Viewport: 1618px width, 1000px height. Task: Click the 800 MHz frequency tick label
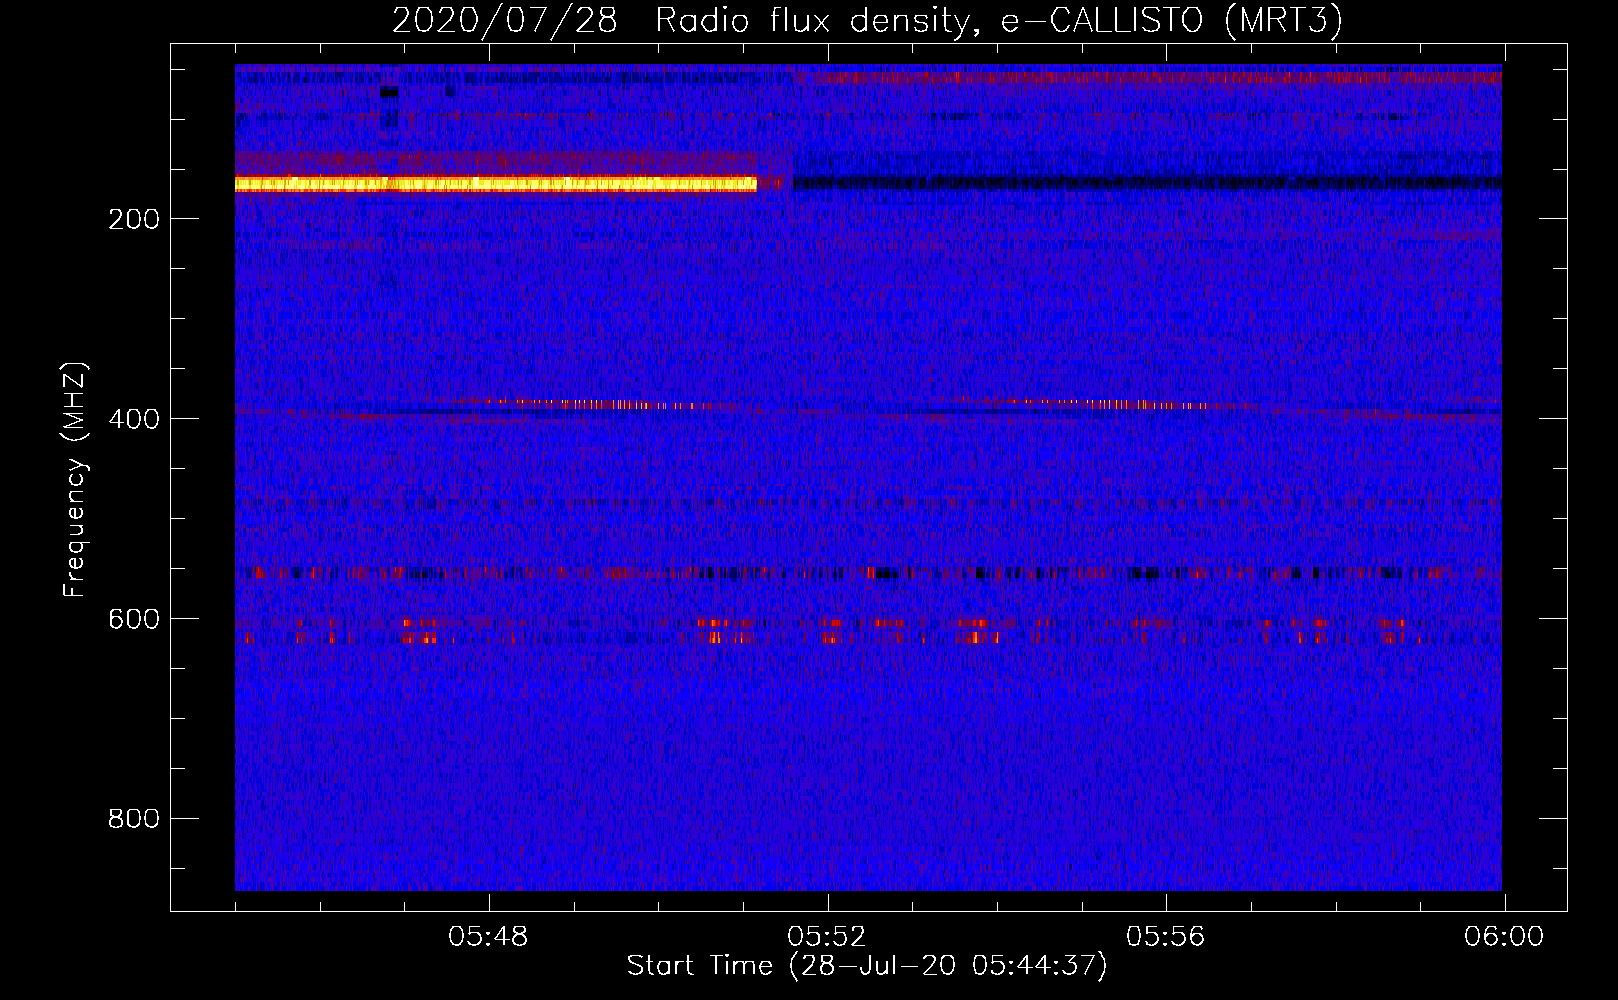point(134,819)
